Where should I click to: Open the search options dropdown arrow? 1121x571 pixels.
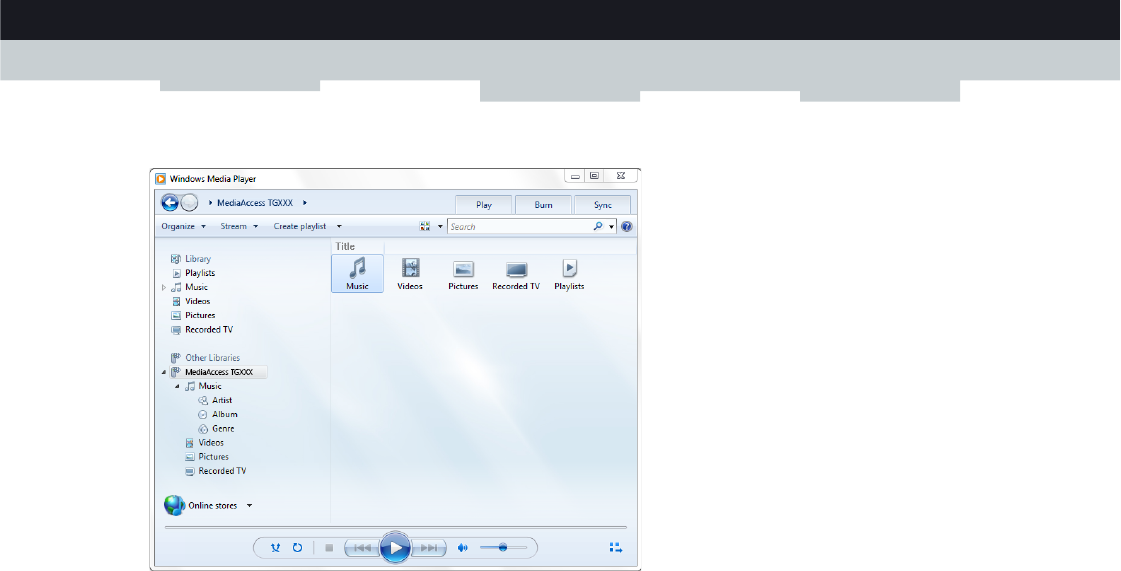(612, 227)
